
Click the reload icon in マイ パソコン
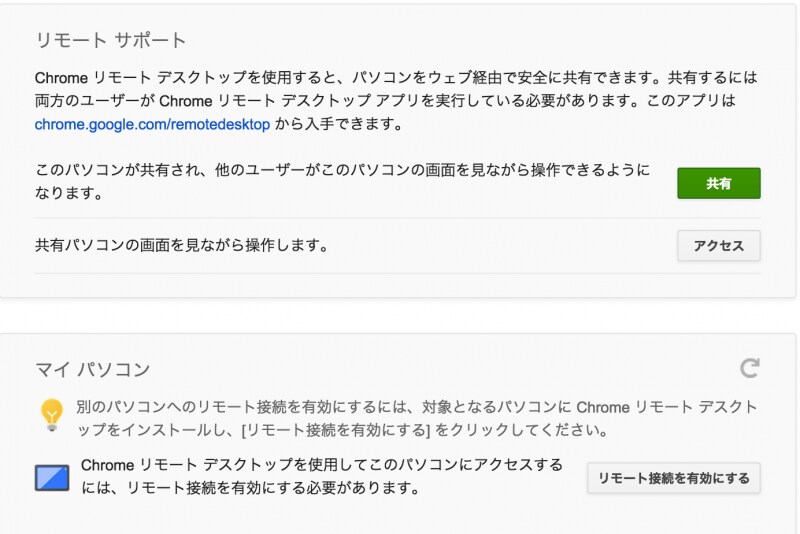pos(749,369)
